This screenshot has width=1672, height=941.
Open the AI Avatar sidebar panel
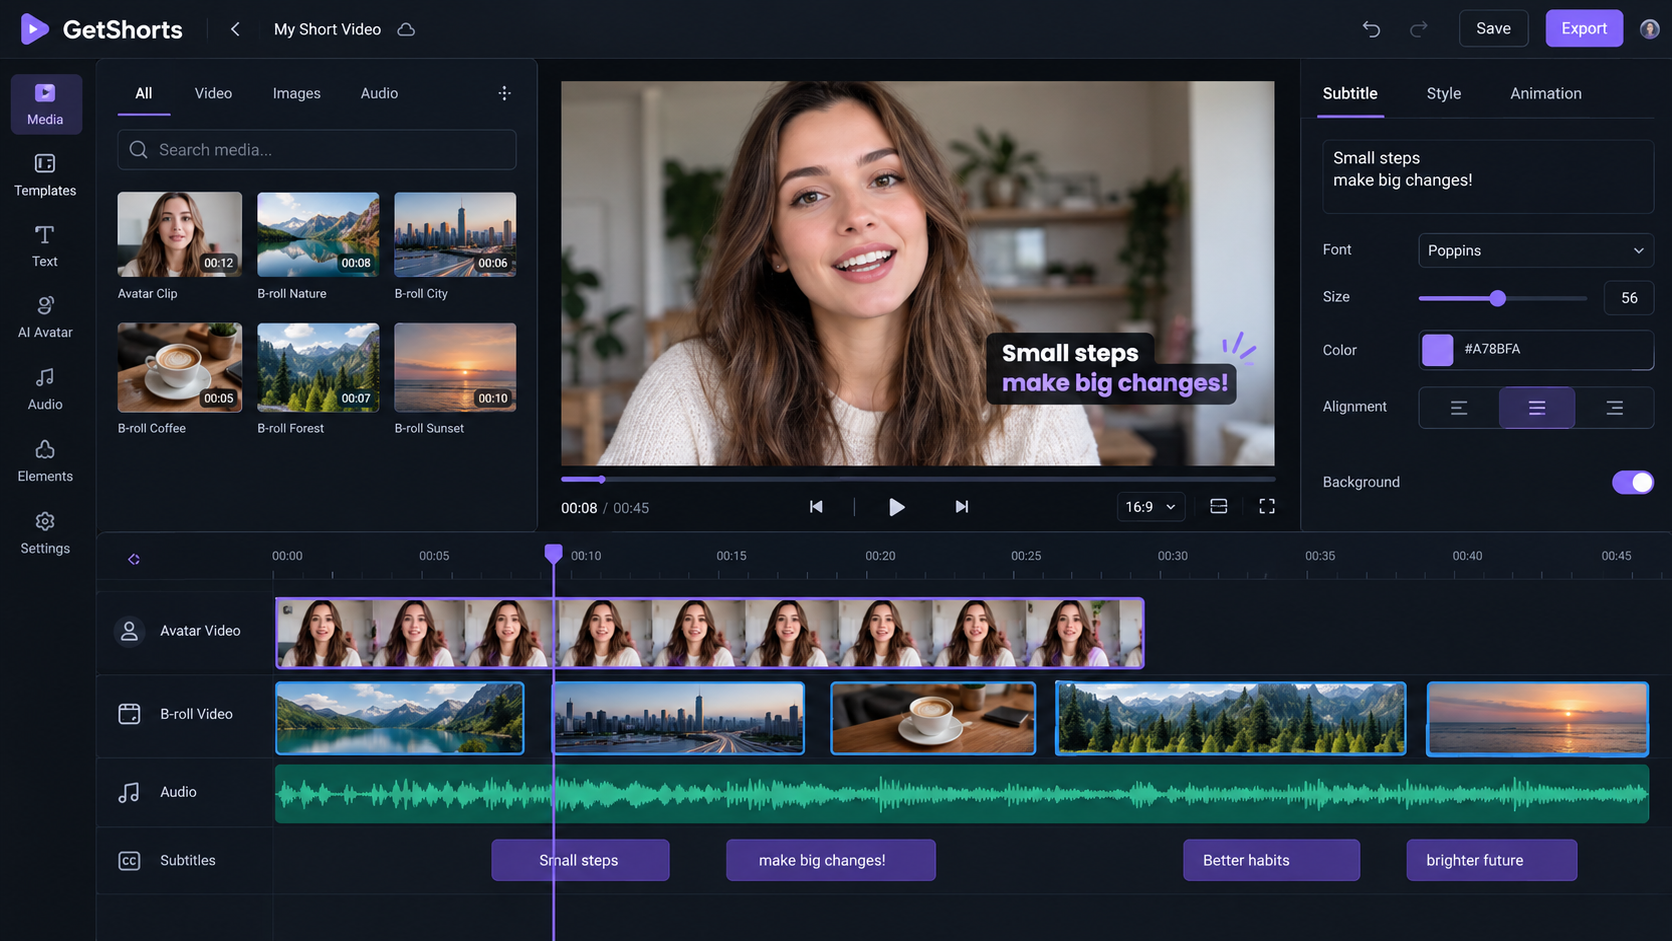coord(45,317)
